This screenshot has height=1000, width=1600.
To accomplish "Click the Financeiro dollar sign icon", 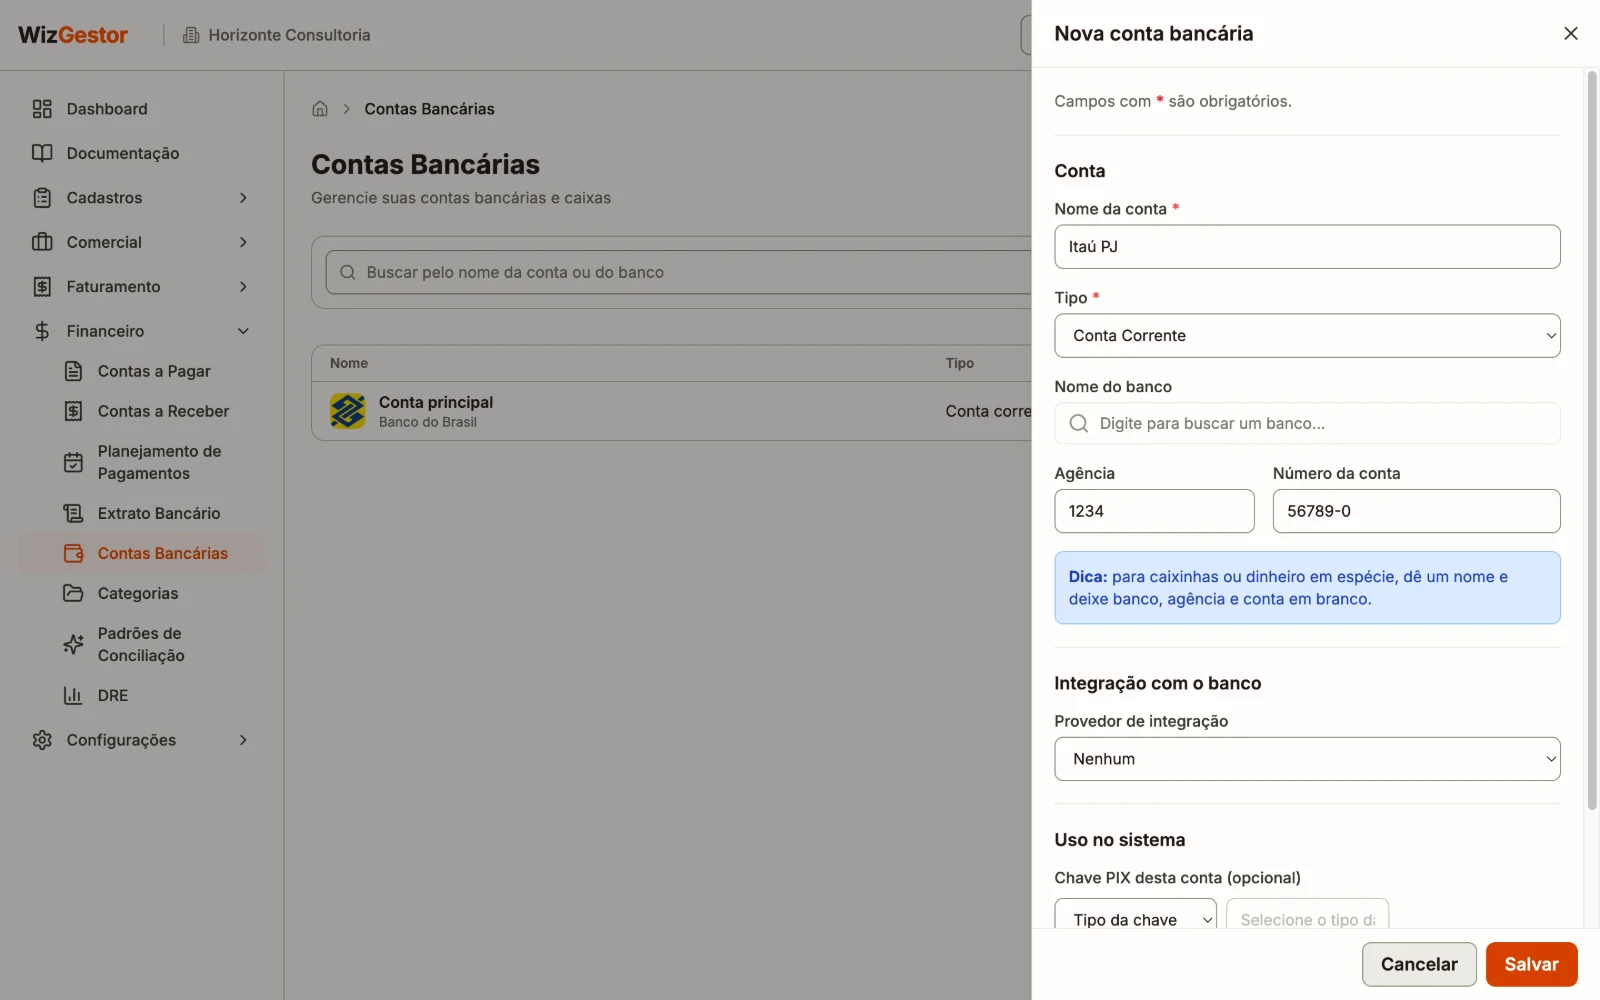I will [x=42, y=331].
